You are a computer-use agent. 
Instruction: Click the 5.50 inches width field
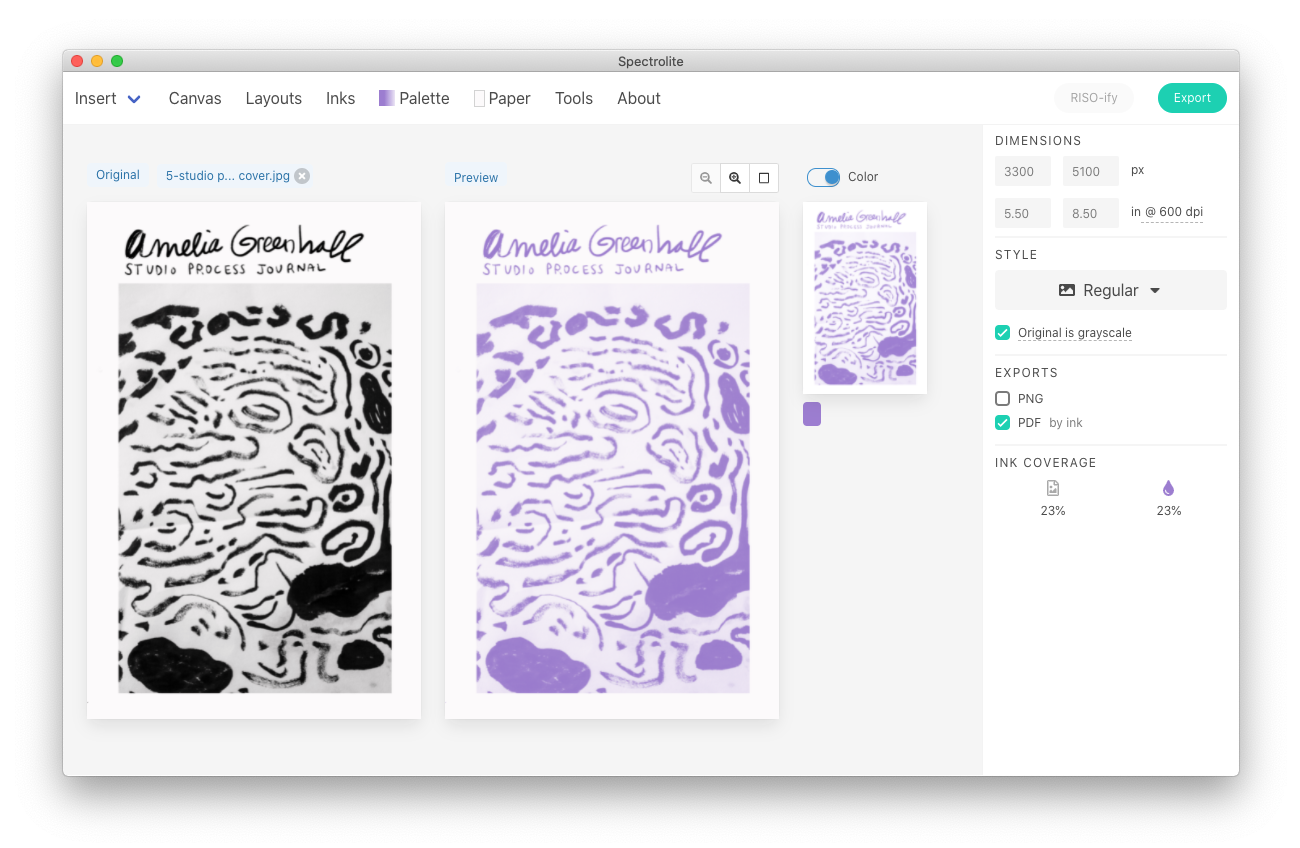click(1023, 213)
